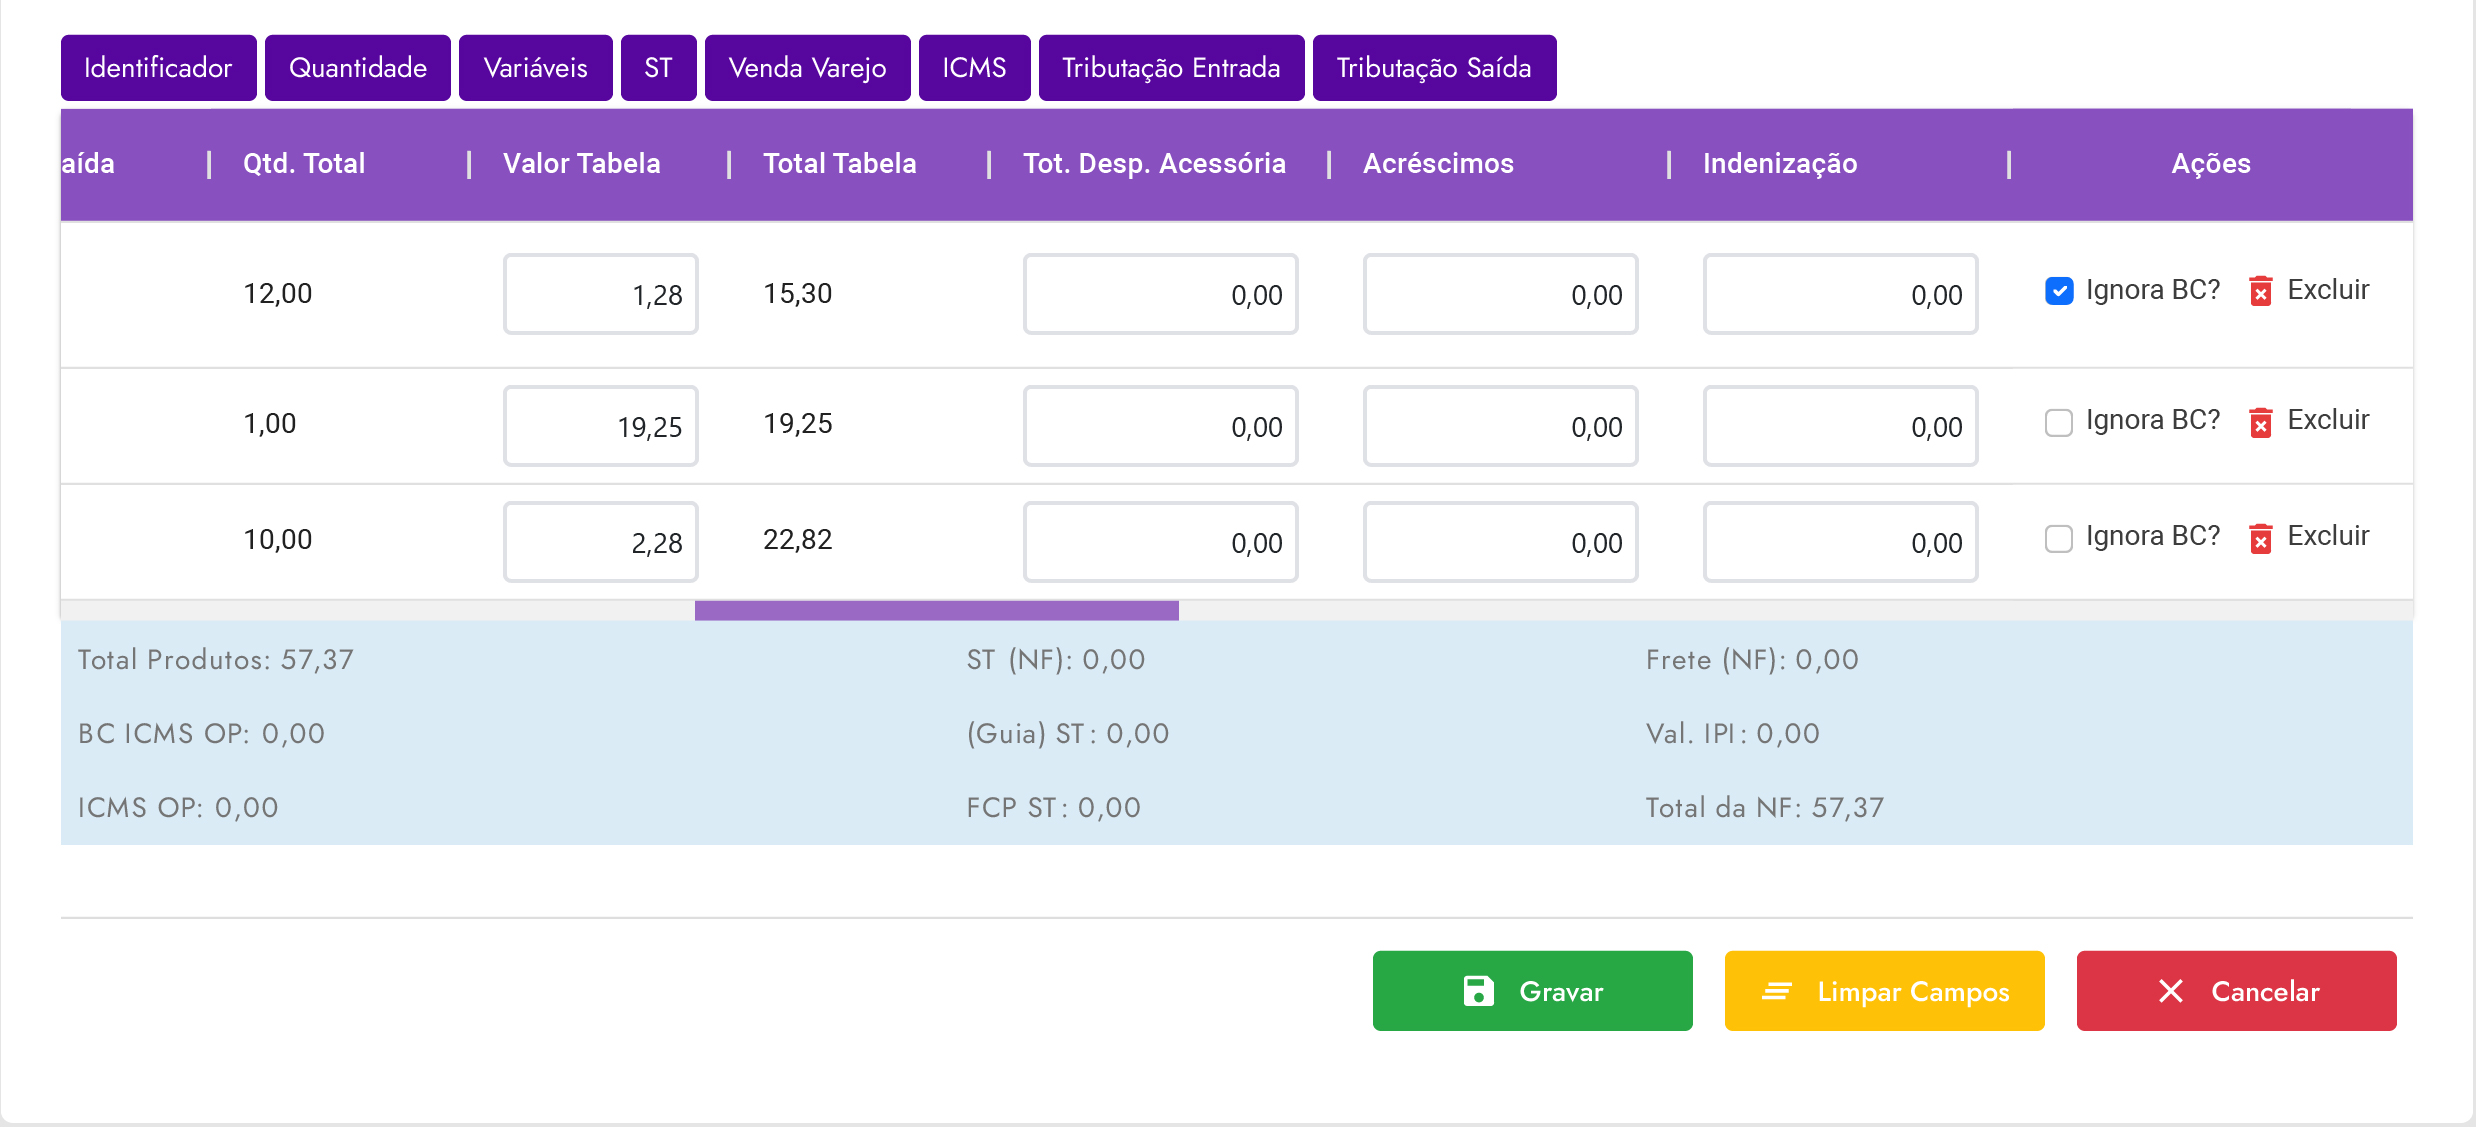Uncheck Ignora BC in the 12,00 row
The image size is (2476, 1127).
[2059, 291]
